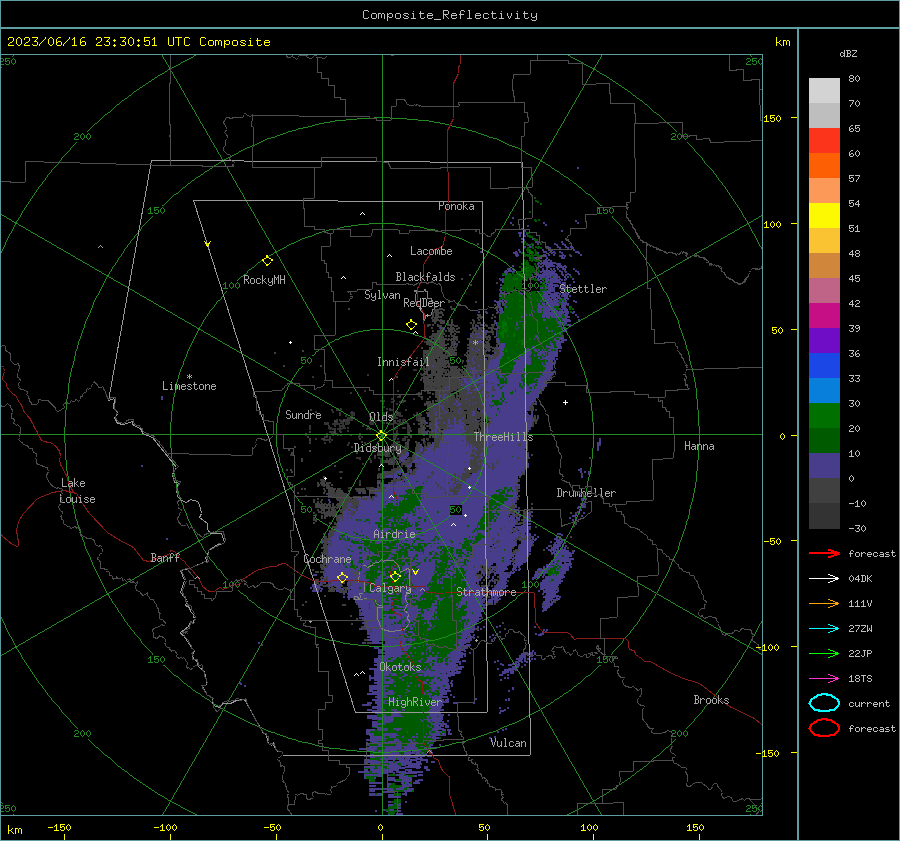
Task: Choose the slate purple 10 dBZ swatch
Action: [x=824, y=466]
